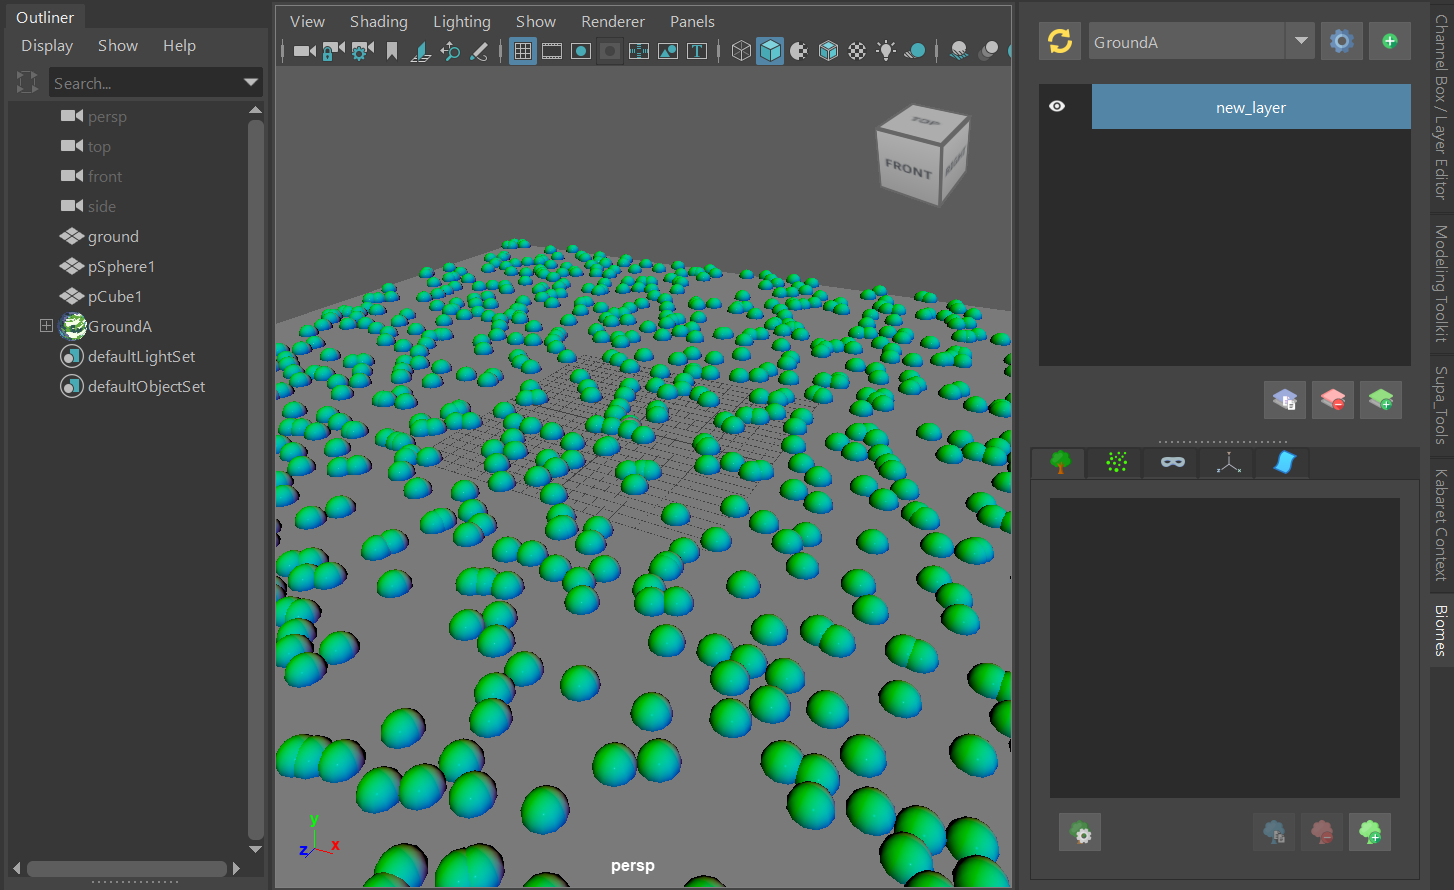Click the Outliner search field

coord(145,83)
